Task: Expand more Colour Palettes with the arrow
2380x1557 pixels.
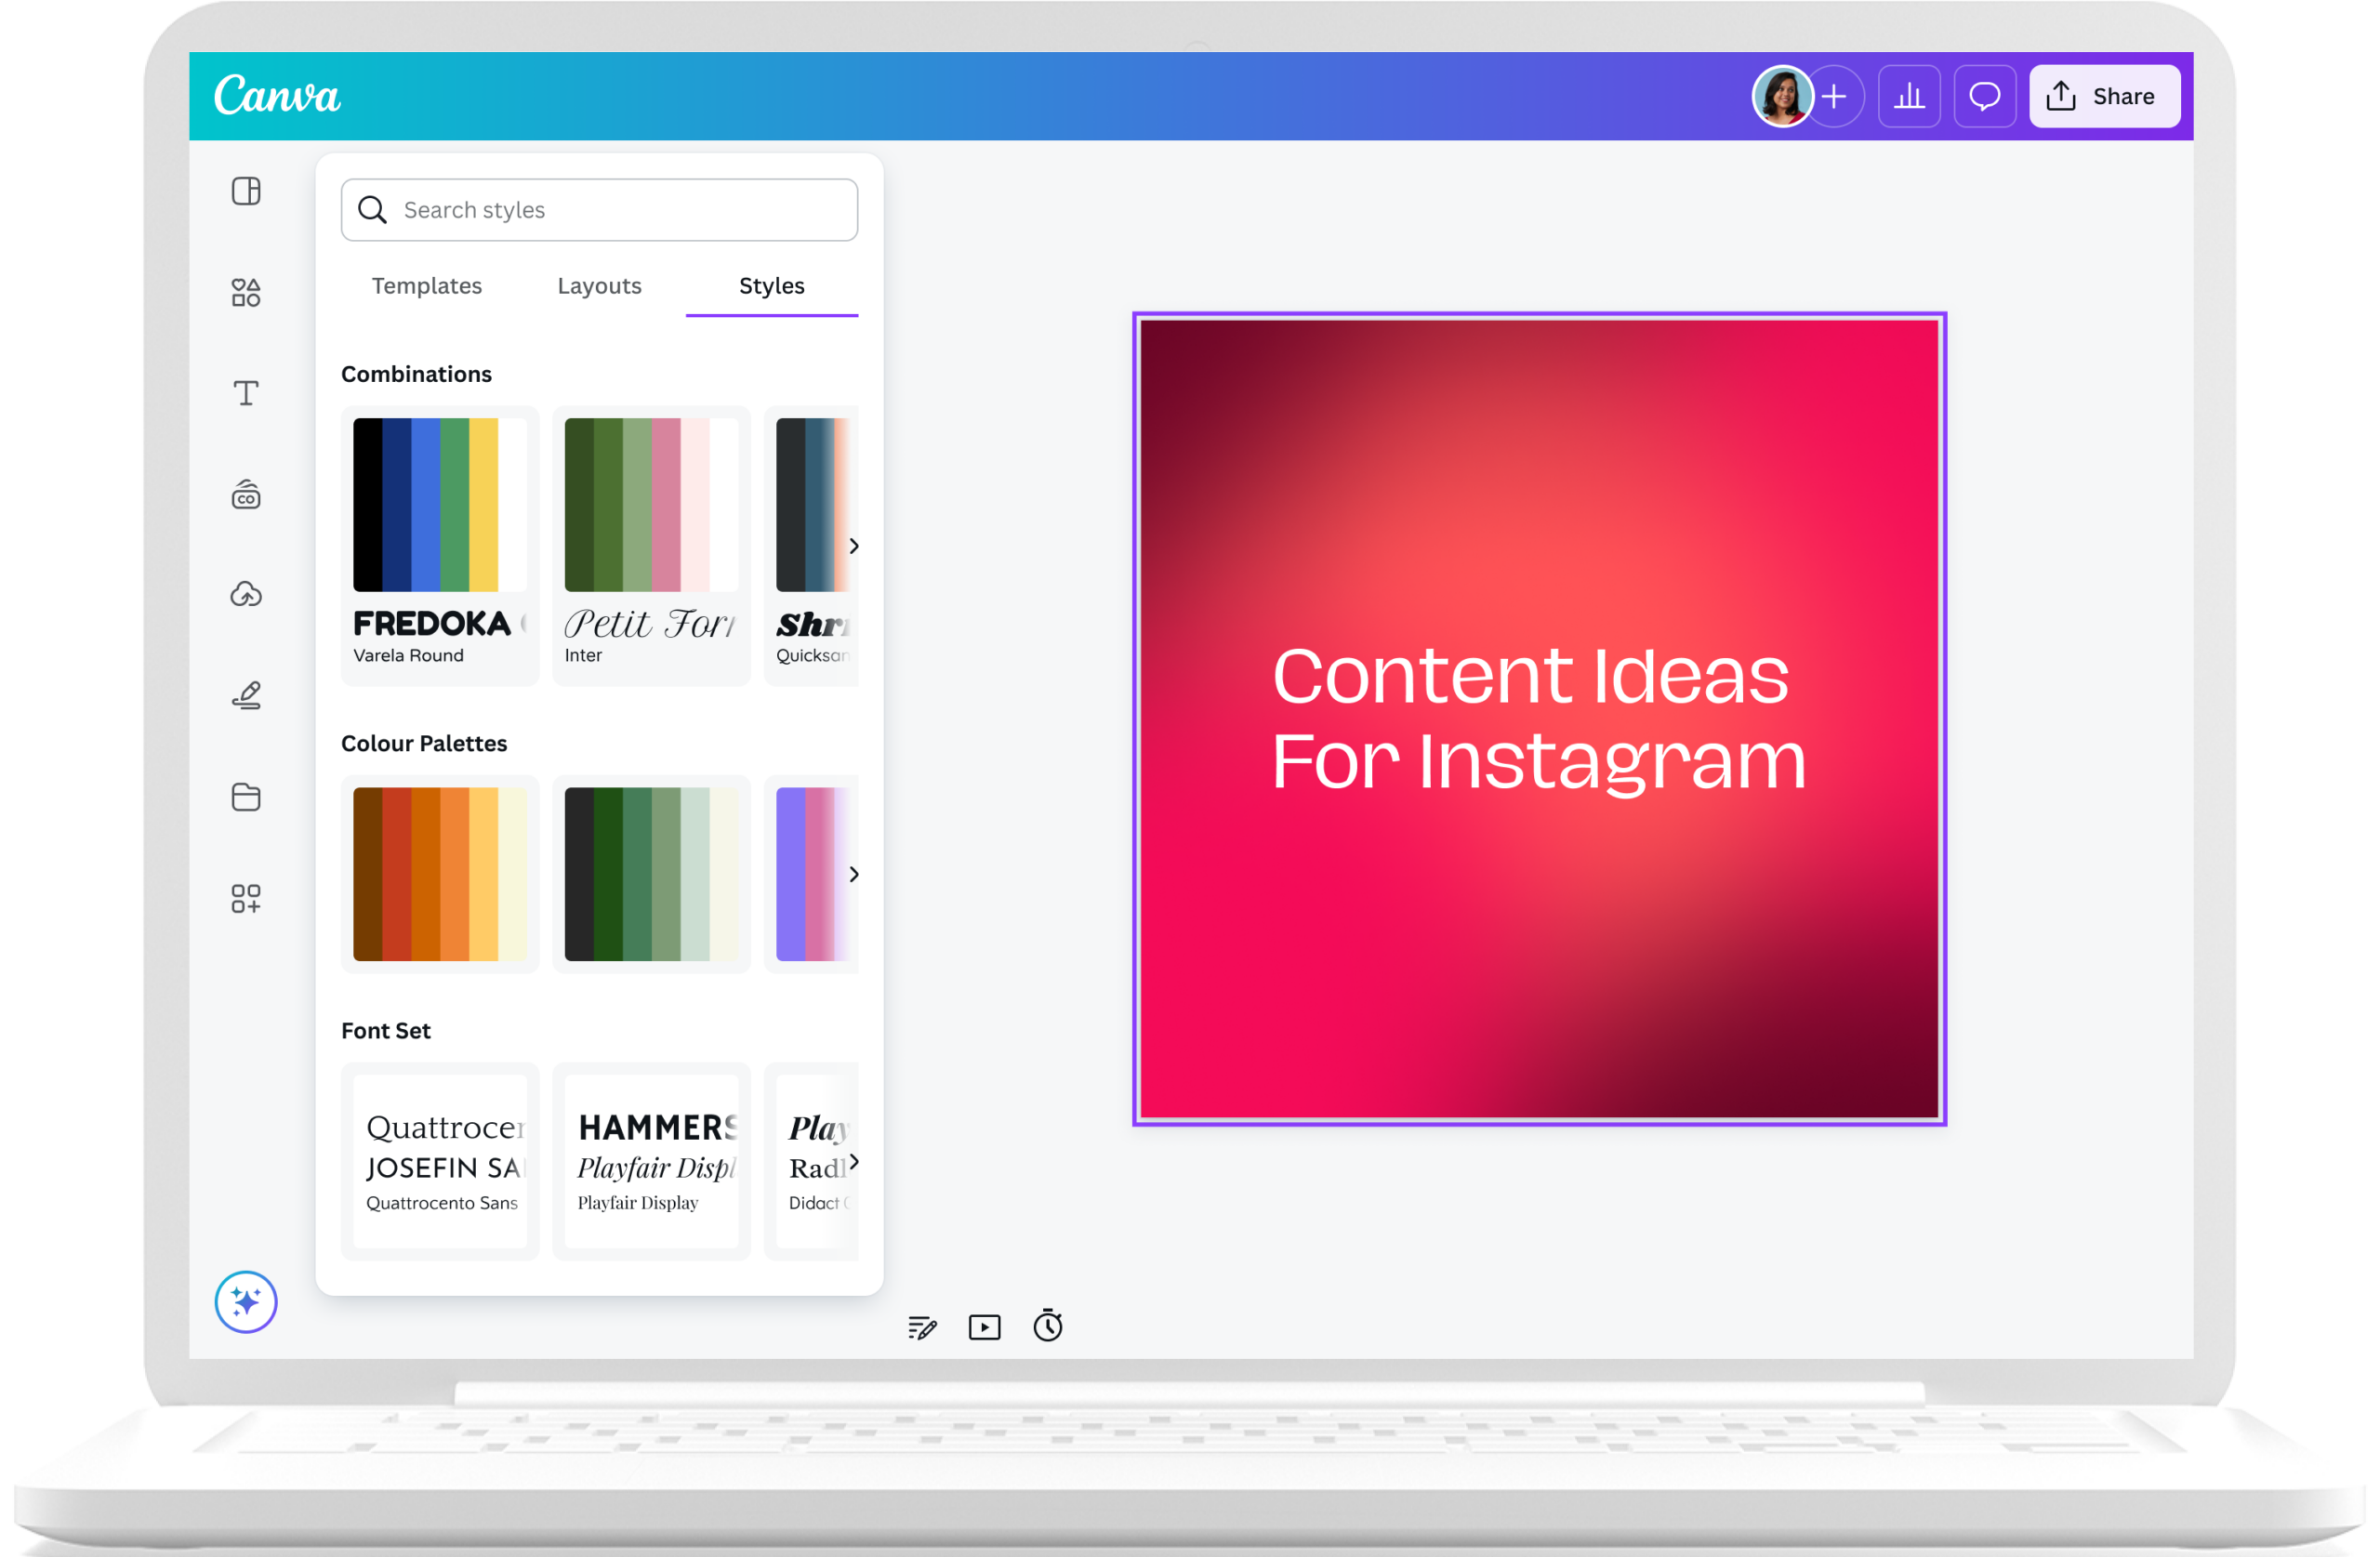Action: coord(854,875)
